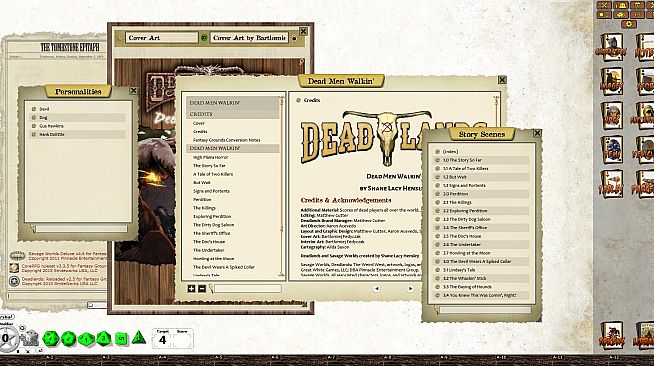Image resolution: width=654 pixels, height=366 pixels.
Task: Pick the green d8 die
Action: click(x=103, y=338)
